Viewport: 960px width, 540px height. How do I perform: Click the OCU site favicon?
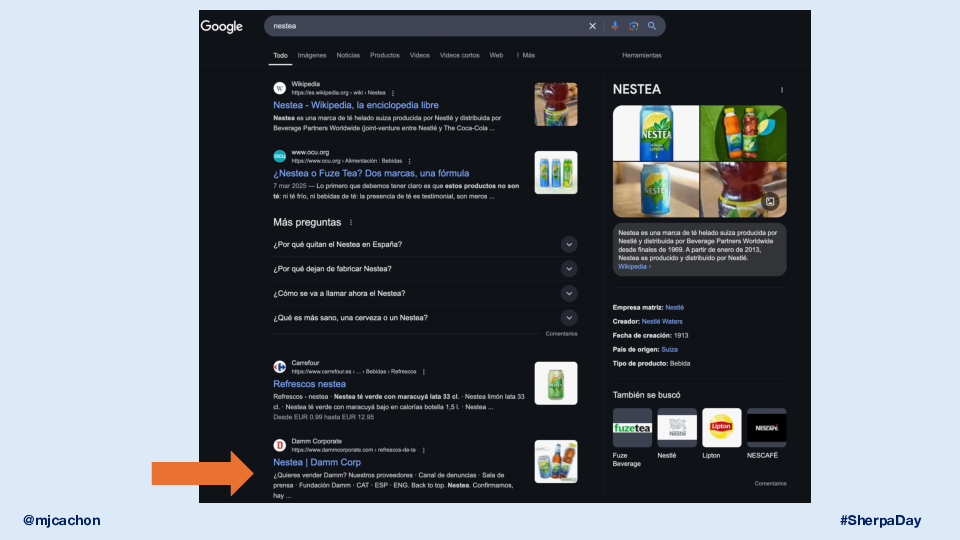280,156
